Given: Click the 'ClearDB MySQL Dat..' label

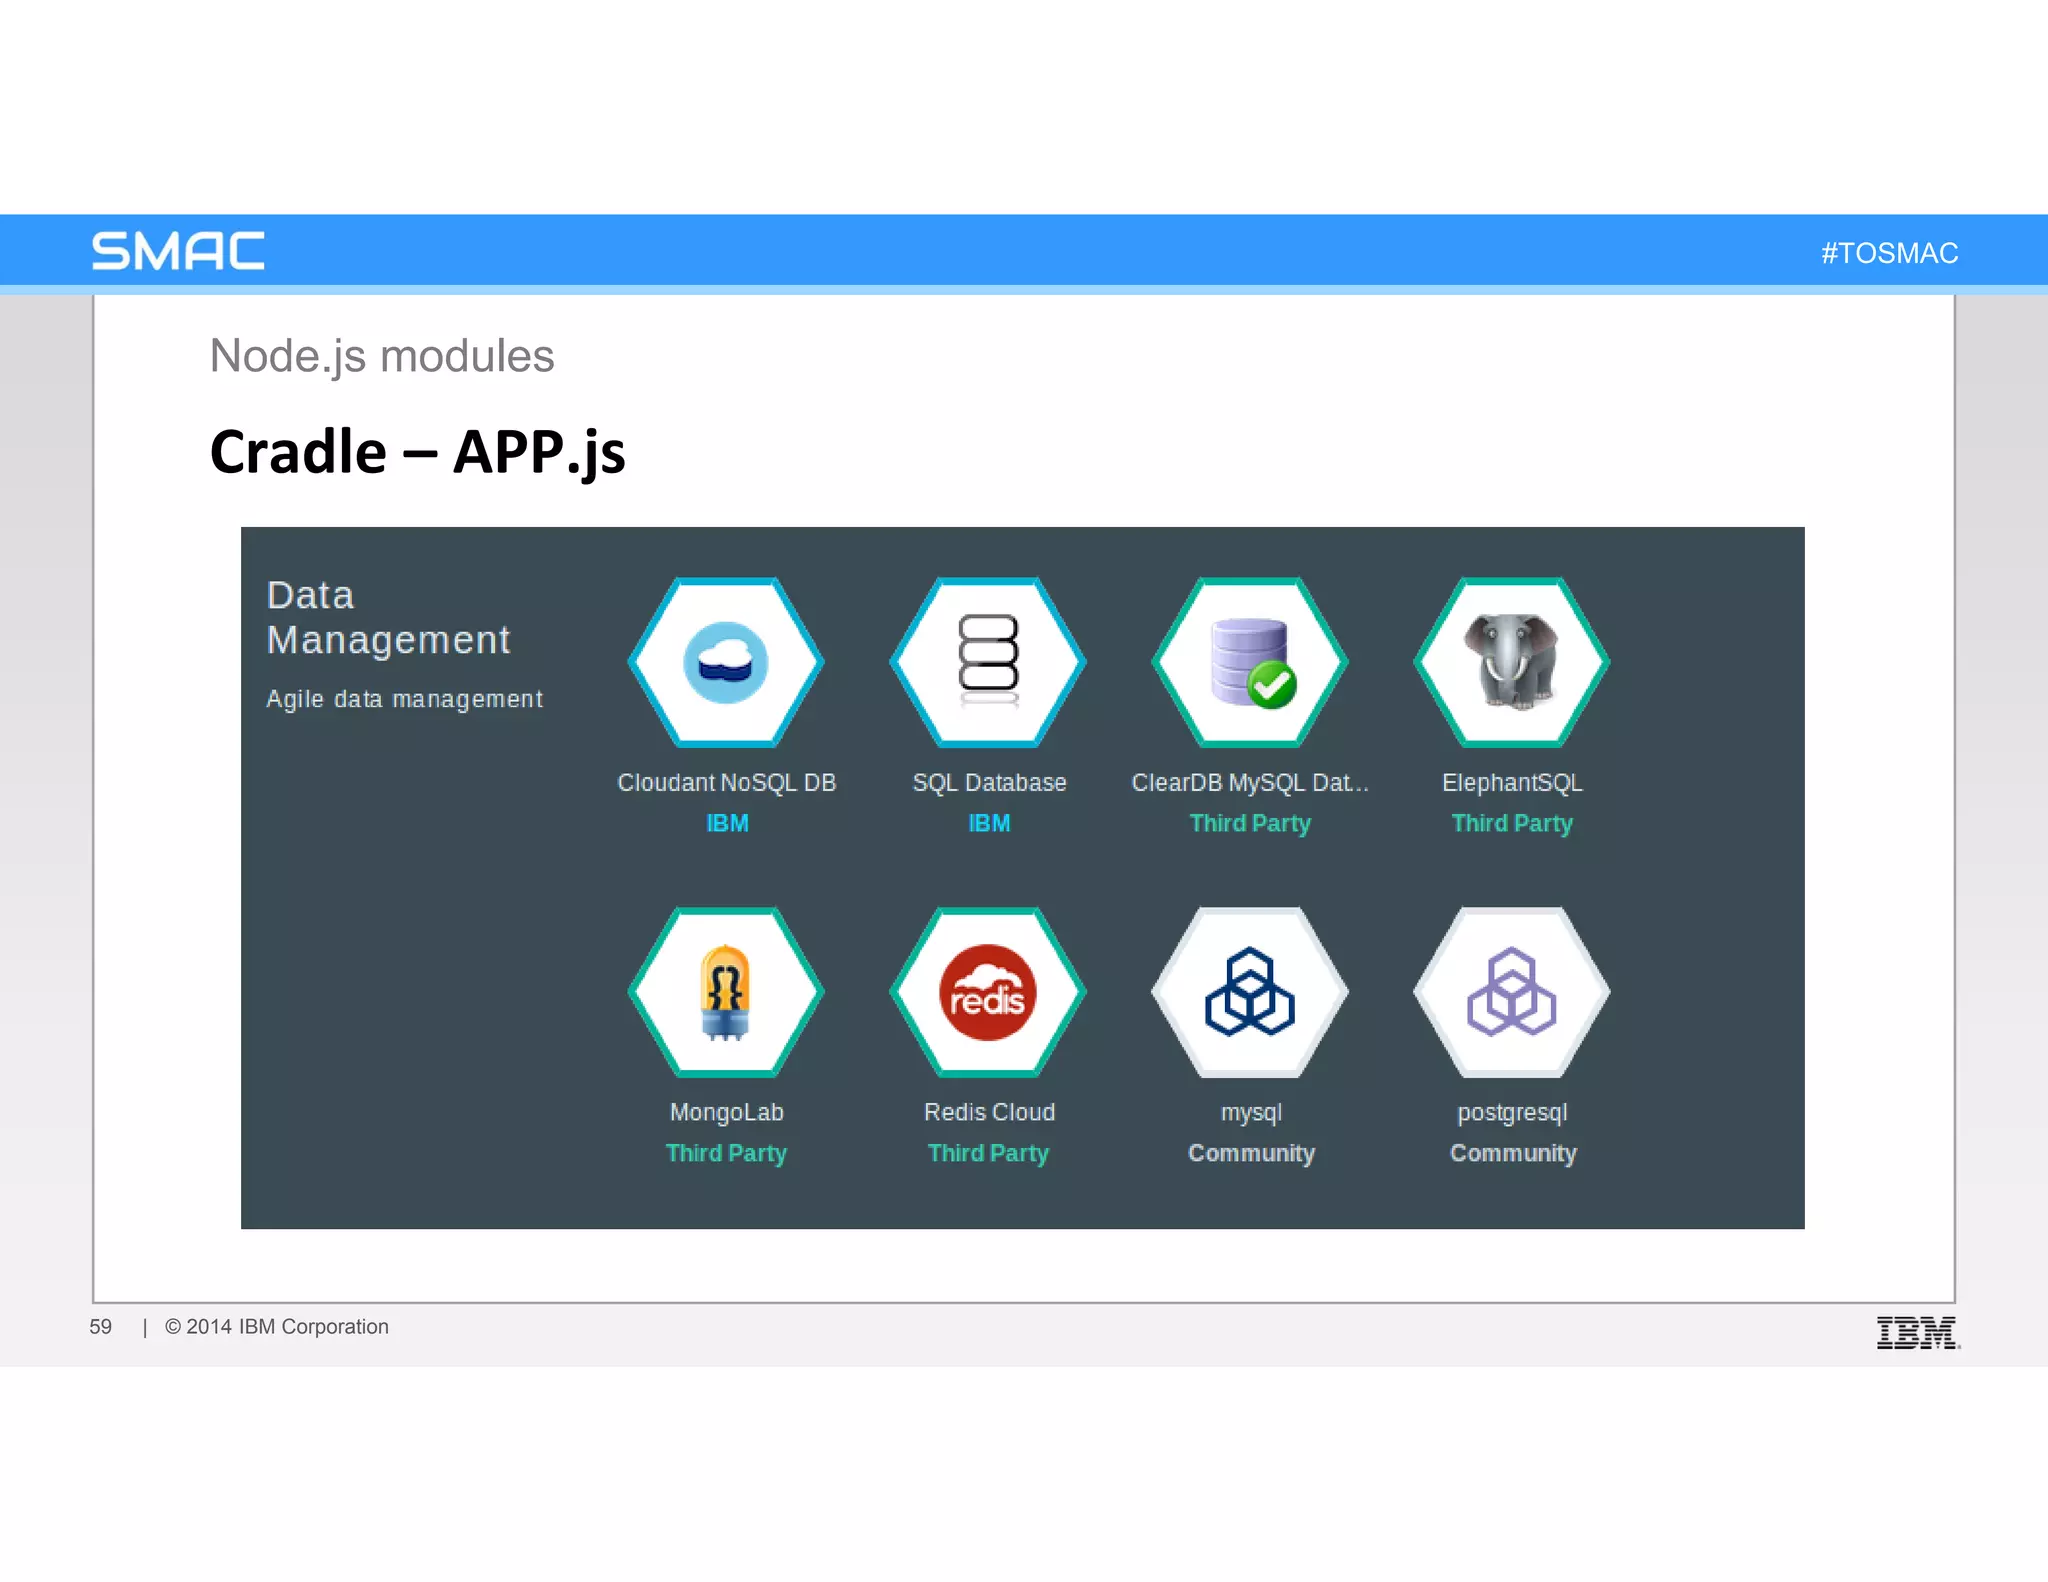Looking at the screenshot, I should click(1250, 783).
